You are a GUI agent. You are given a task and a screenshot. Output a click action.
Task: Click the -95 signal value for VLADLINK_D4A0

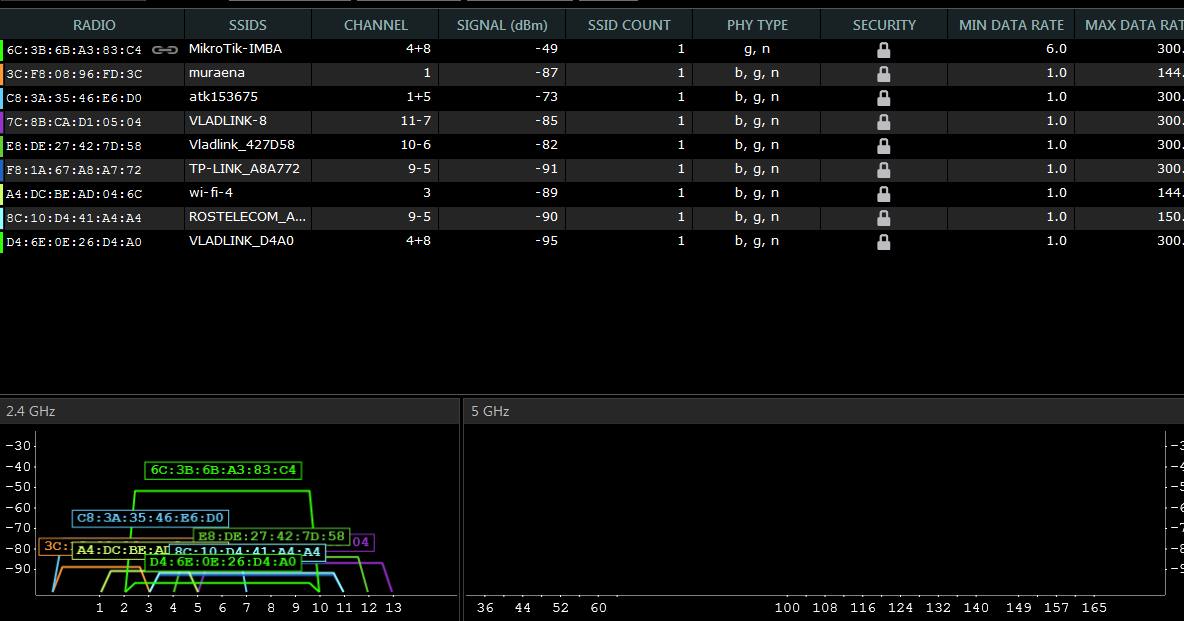(546, 241)
